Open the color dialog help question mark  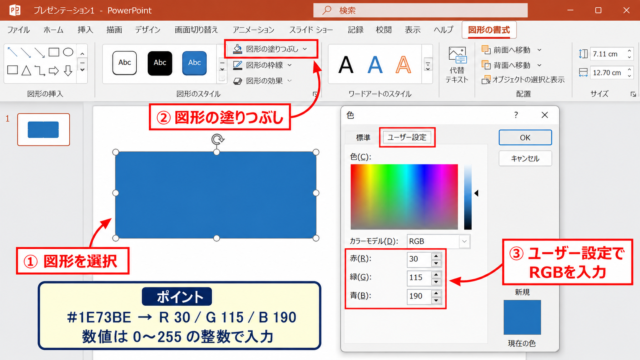coord(516,115)
